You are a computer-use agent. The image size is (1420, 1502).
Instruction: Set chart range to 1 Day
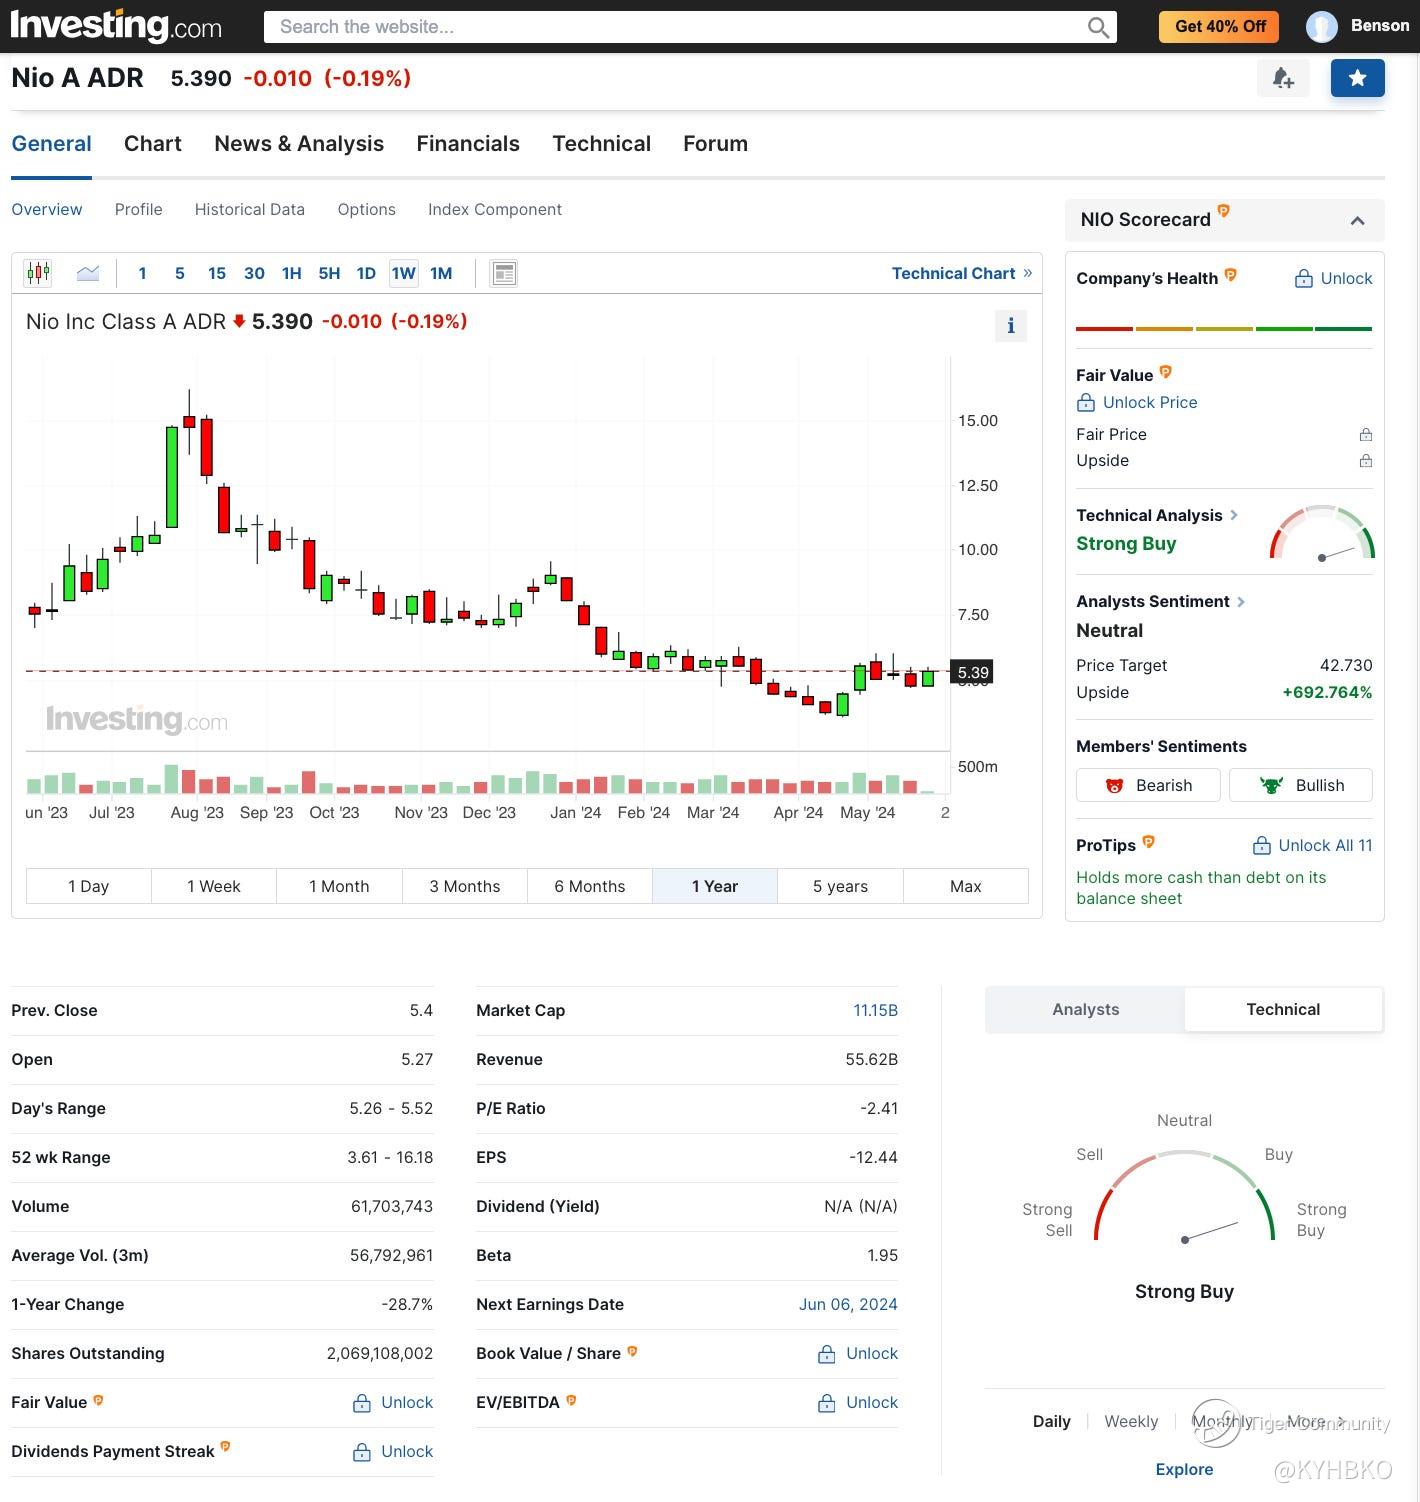89,886
